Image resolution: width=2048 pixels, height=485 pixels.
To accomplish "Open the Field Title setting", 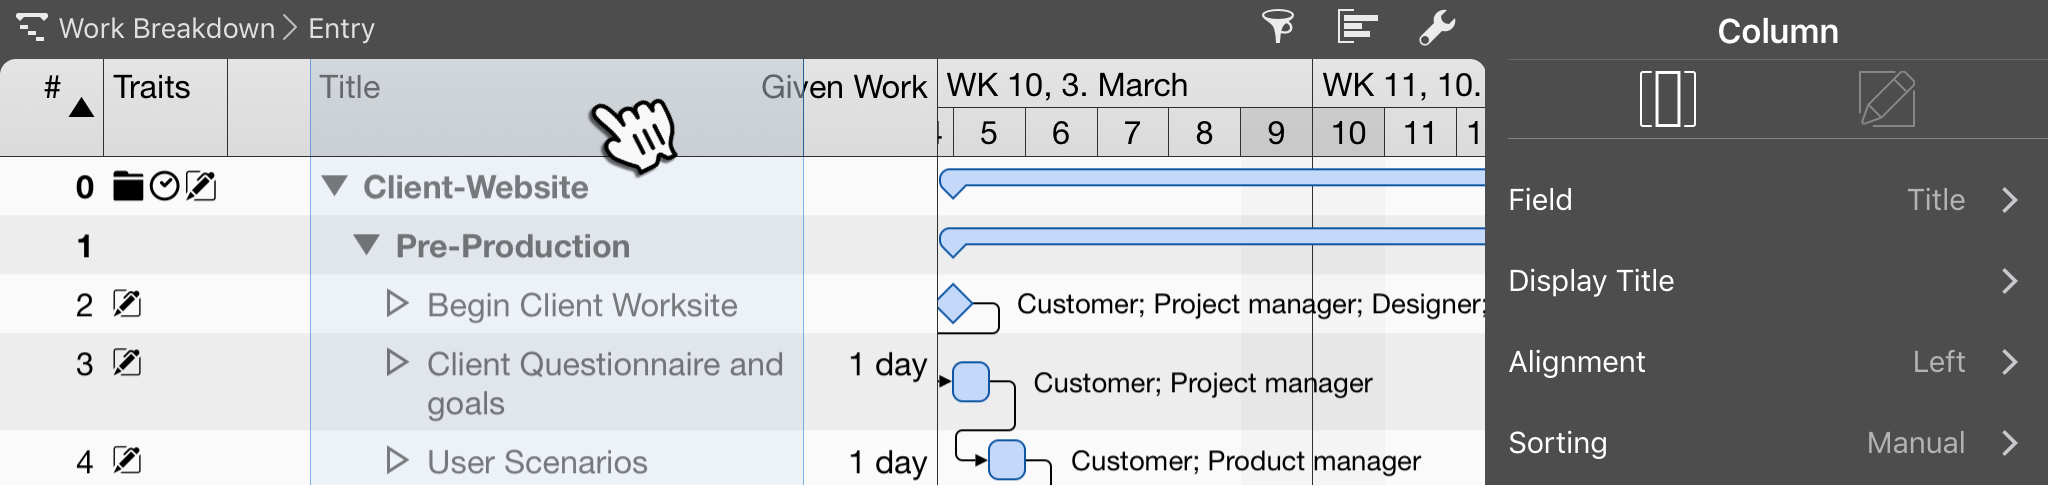I will pos(1765,200).
